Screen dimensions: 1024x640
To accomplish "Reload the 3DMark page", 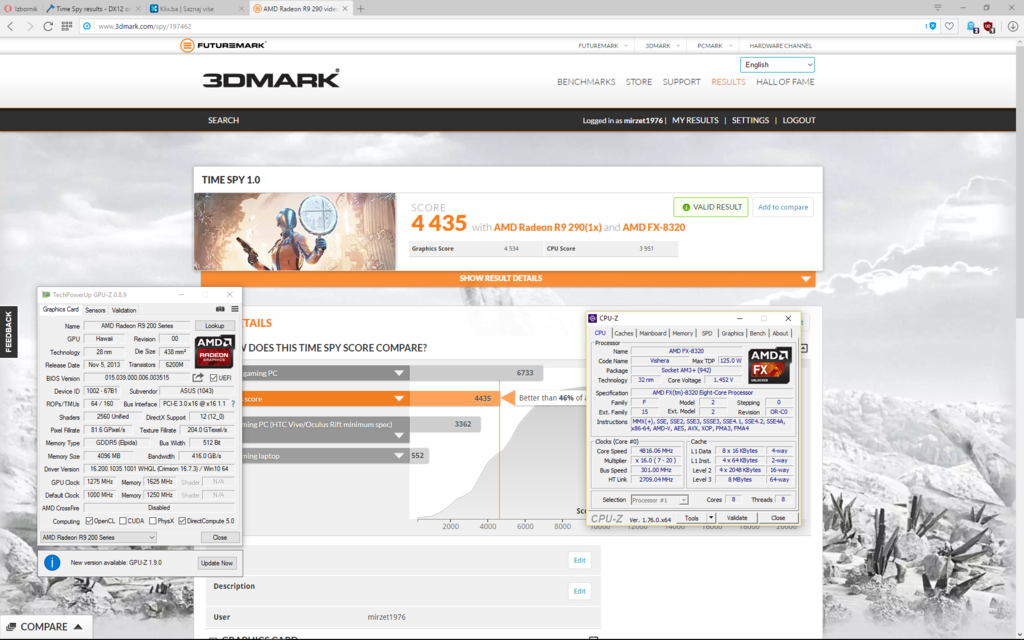I will pos(48,26).
